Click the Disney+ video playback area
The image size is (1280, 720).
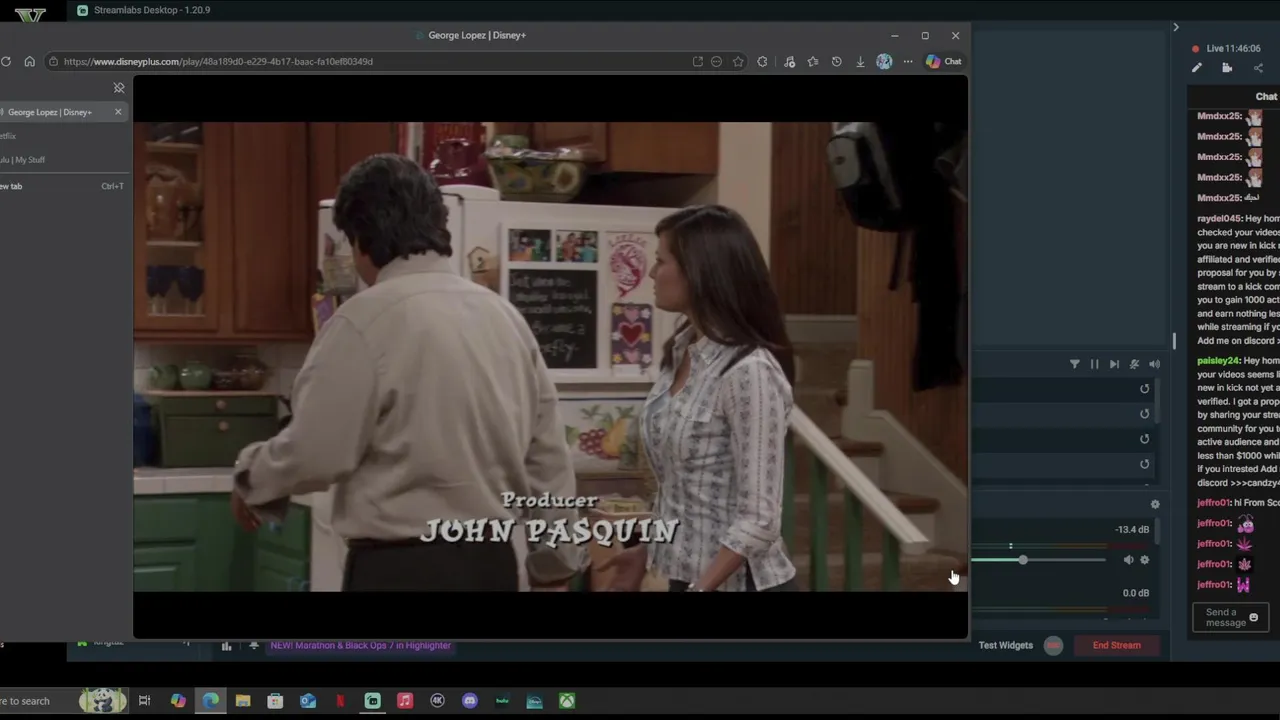pyautogui.click(x=550, y=357)
